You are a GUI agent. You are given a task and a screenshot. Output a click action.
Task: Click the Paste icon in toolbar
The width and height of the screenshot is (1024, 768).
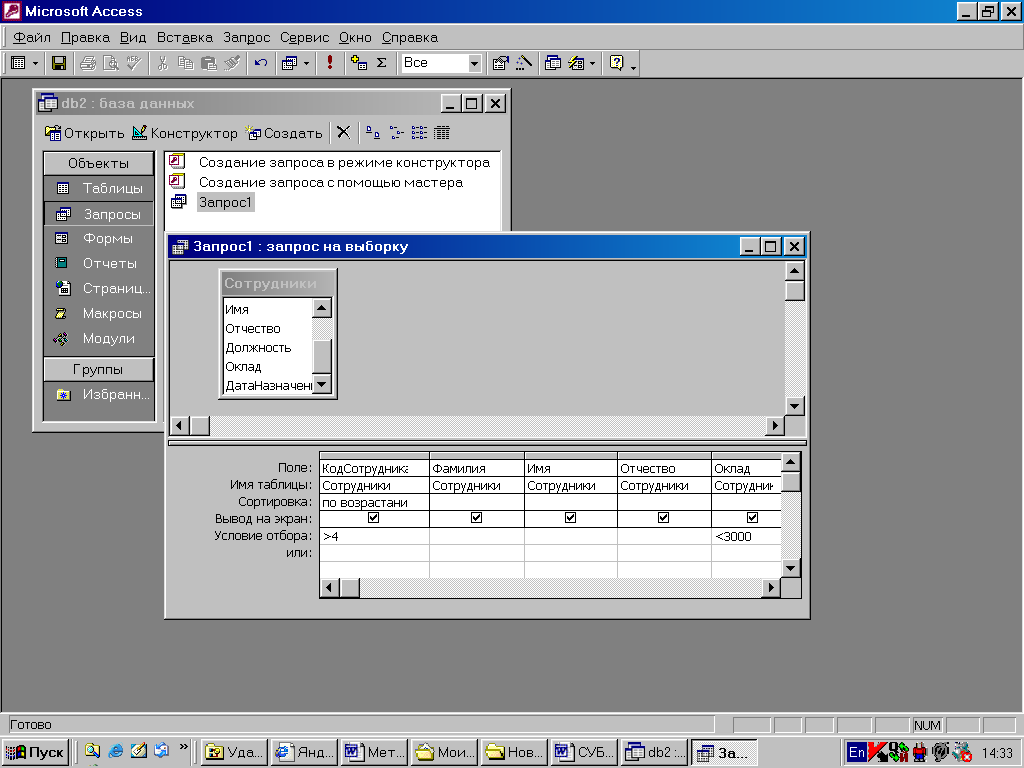[208, 63]
